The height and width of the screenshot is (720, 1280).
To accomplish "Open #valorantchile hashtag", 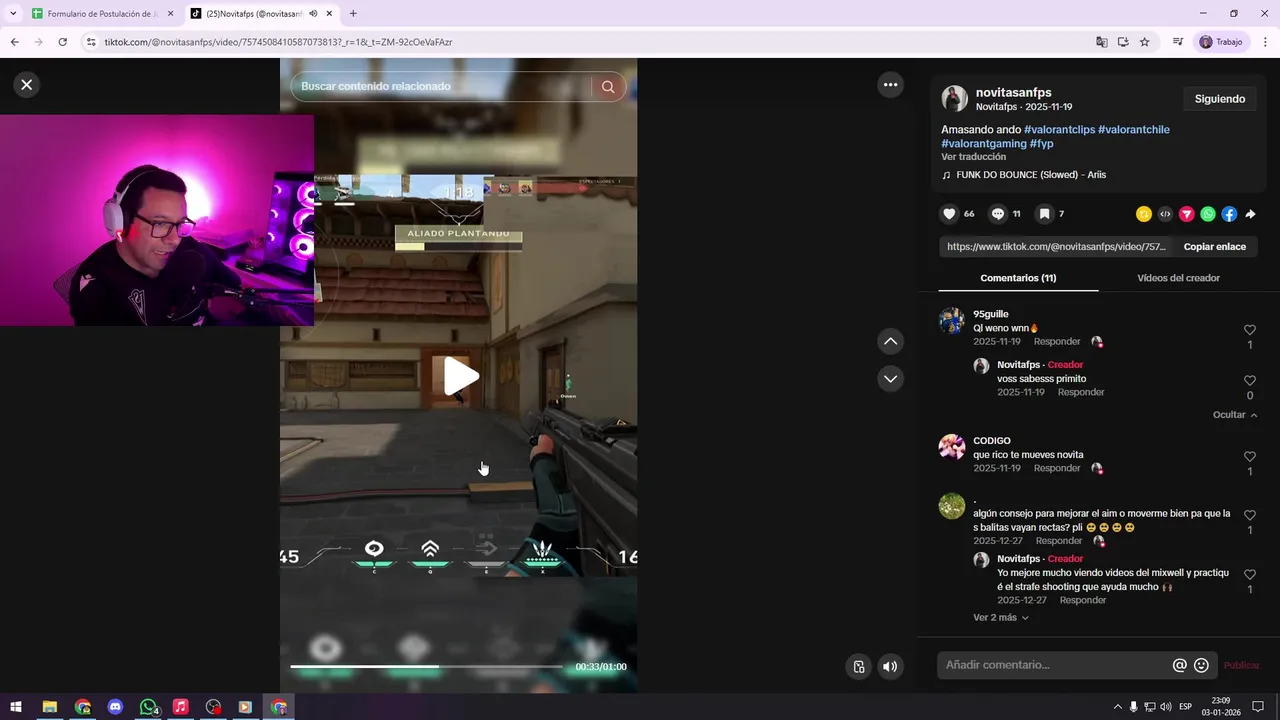I will 1133,130.
